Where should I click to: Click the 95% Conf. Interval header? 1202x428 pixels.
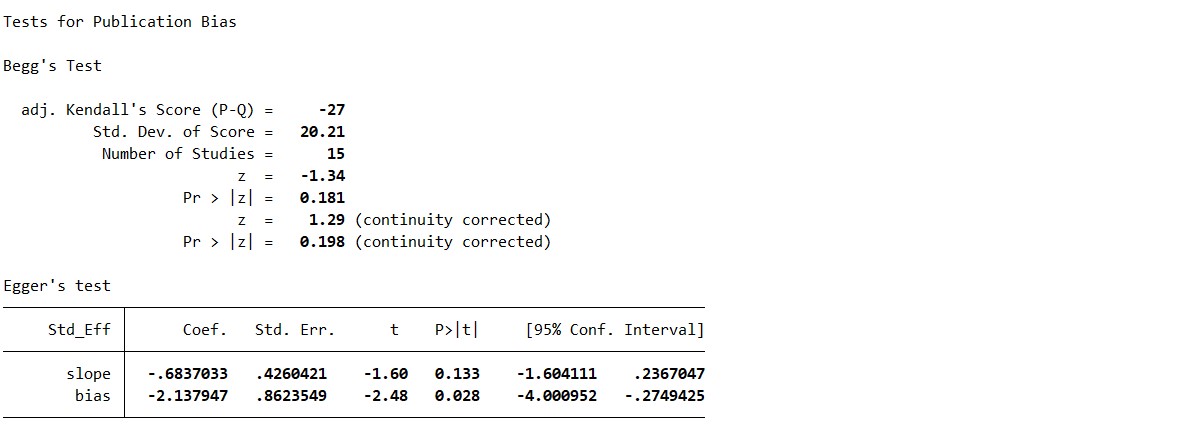point(615,330)
